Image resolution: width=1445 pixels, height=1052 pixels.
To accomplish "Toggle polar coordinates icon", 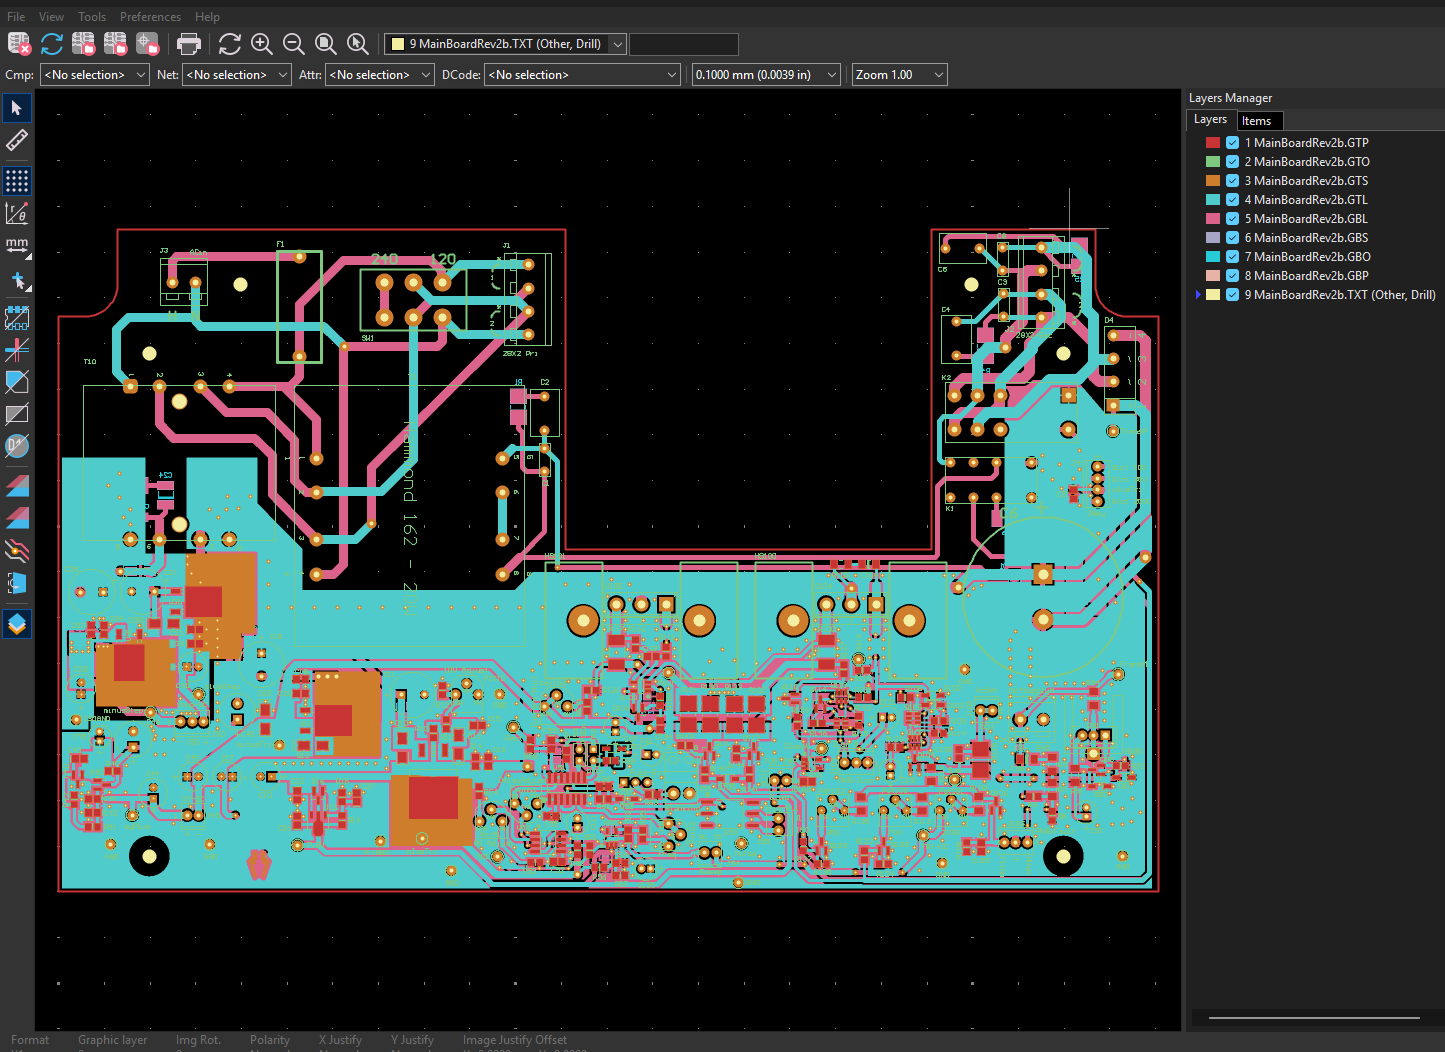I will 17,213.
